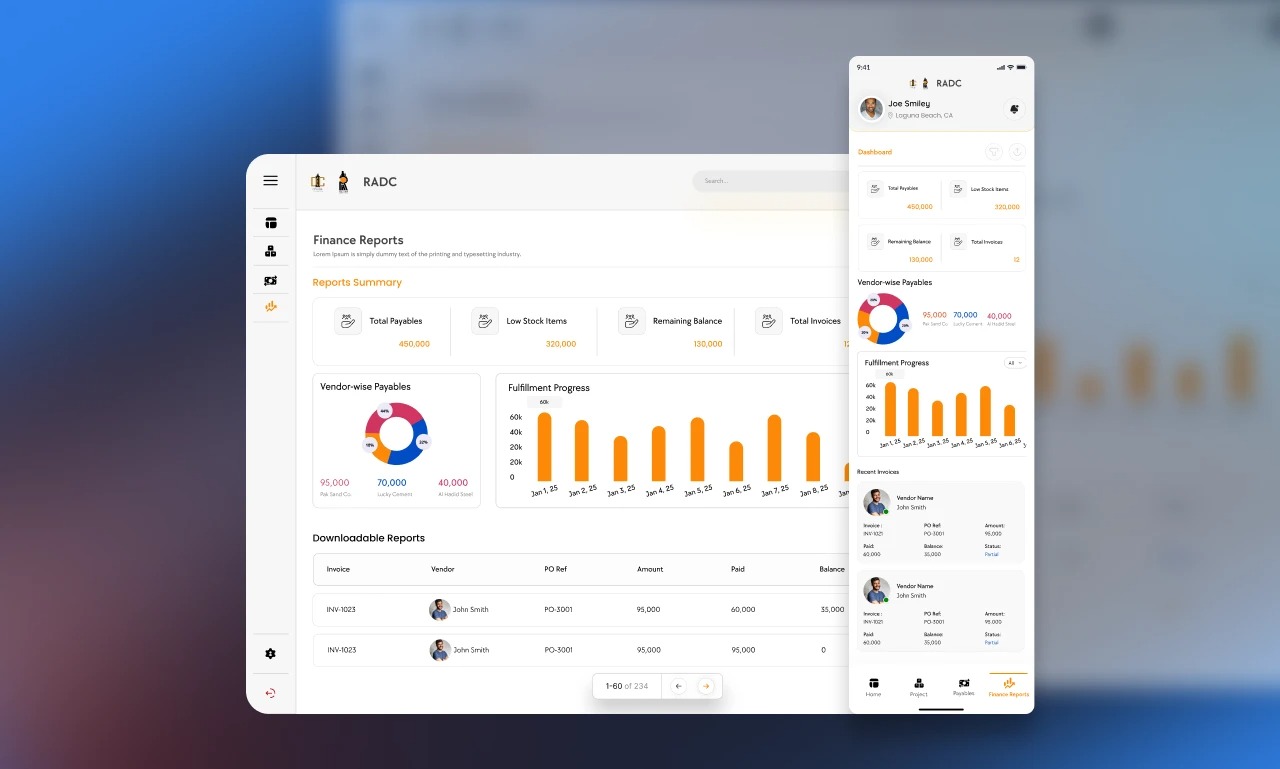Select the Payables tab in mobile bottom bar

pos(963,687)
